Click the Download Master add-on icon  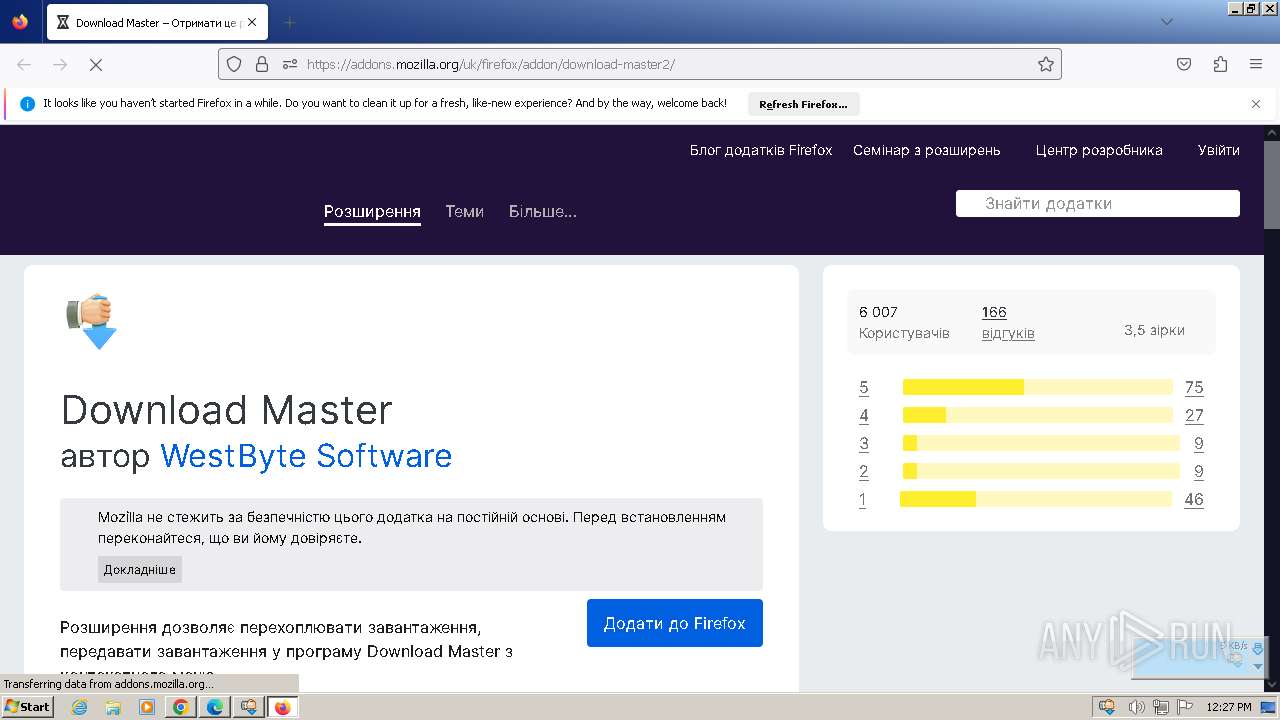(x=92, y=321)
